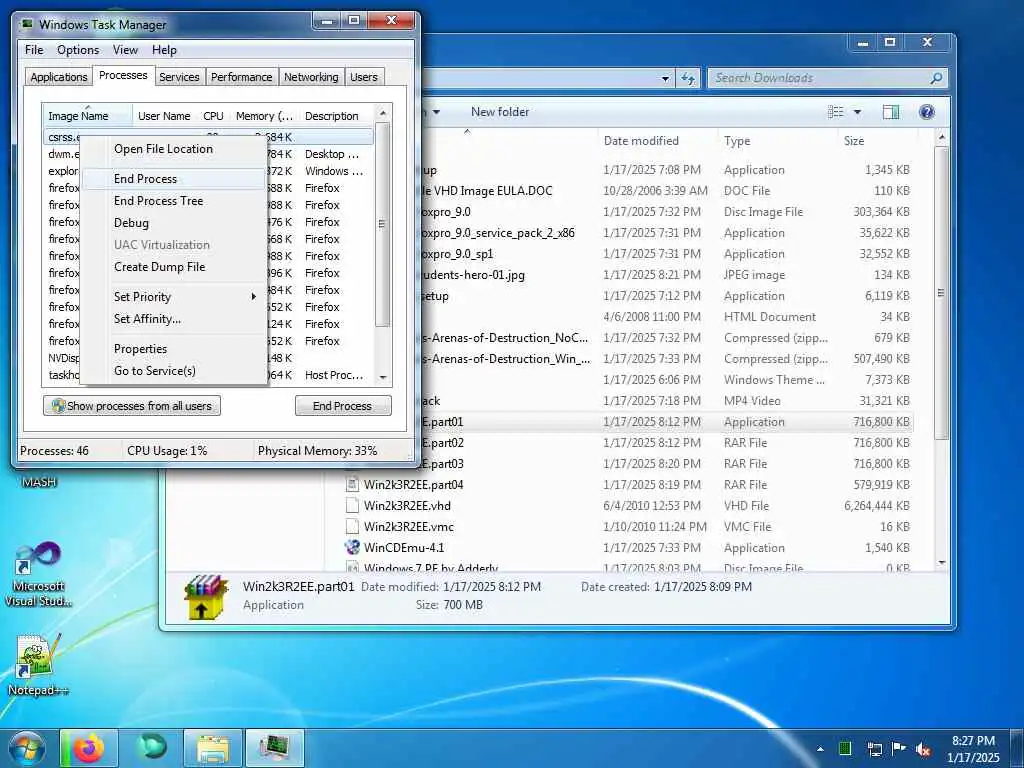Open Notepad++ desktop shortcut
The height and width of the screenshot is (768, 1024).
click(37, 664)
